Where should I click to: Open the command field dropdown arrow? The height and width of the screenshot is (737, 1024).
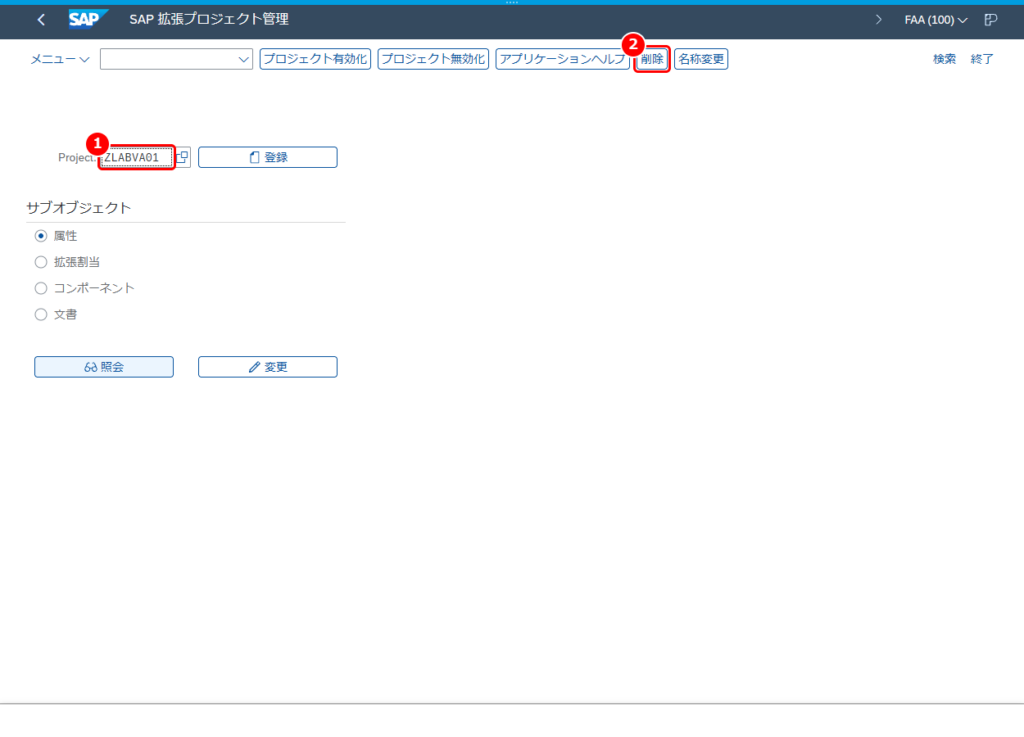[244, 59]
